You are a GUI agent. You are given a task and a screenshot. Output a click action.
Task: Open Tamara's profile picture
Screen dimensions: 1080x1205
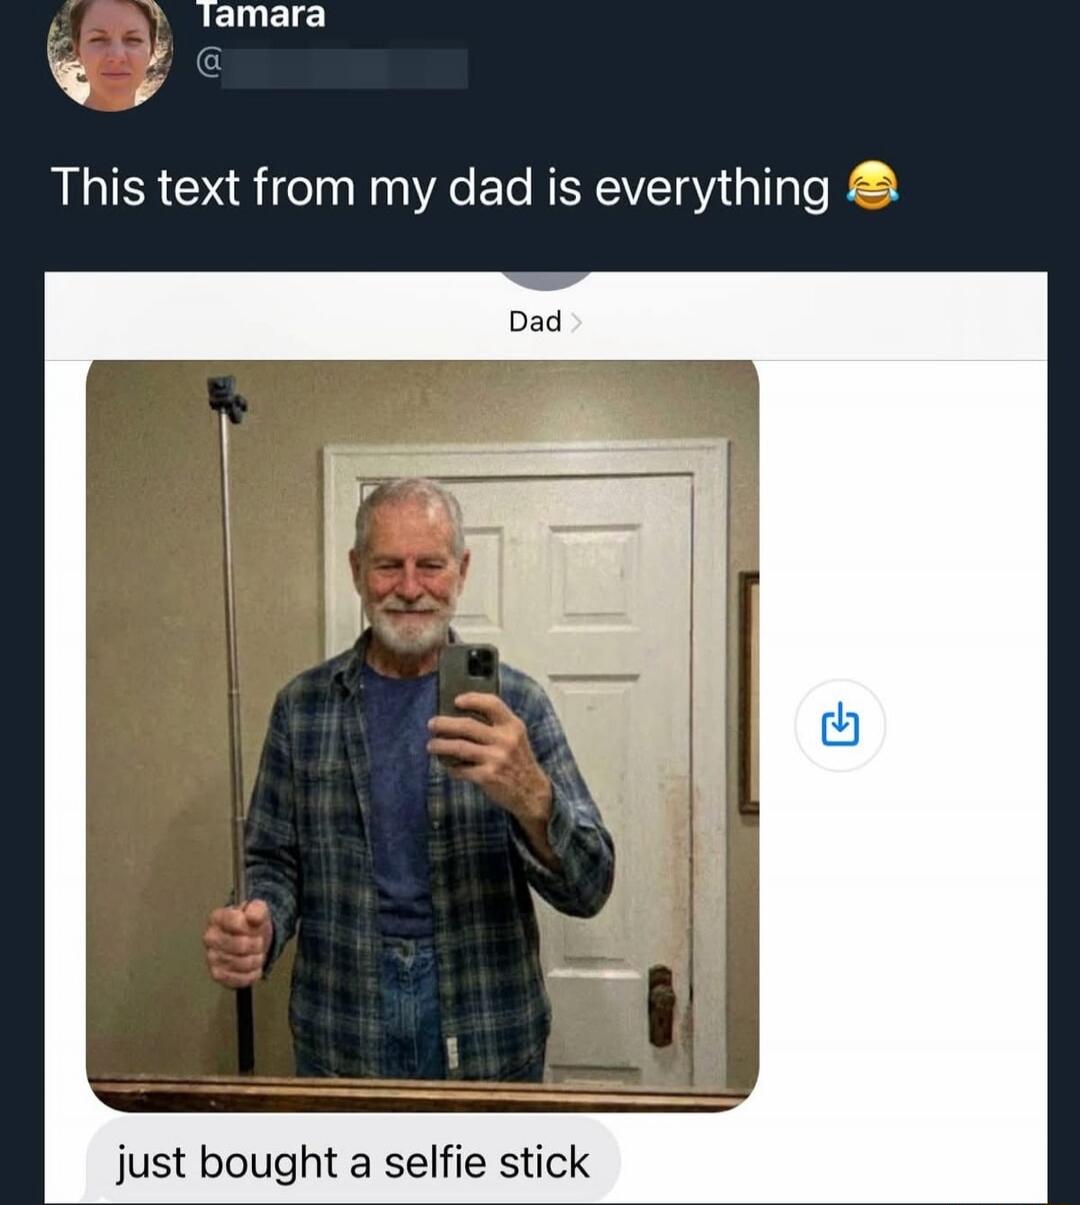coord(110,50)
